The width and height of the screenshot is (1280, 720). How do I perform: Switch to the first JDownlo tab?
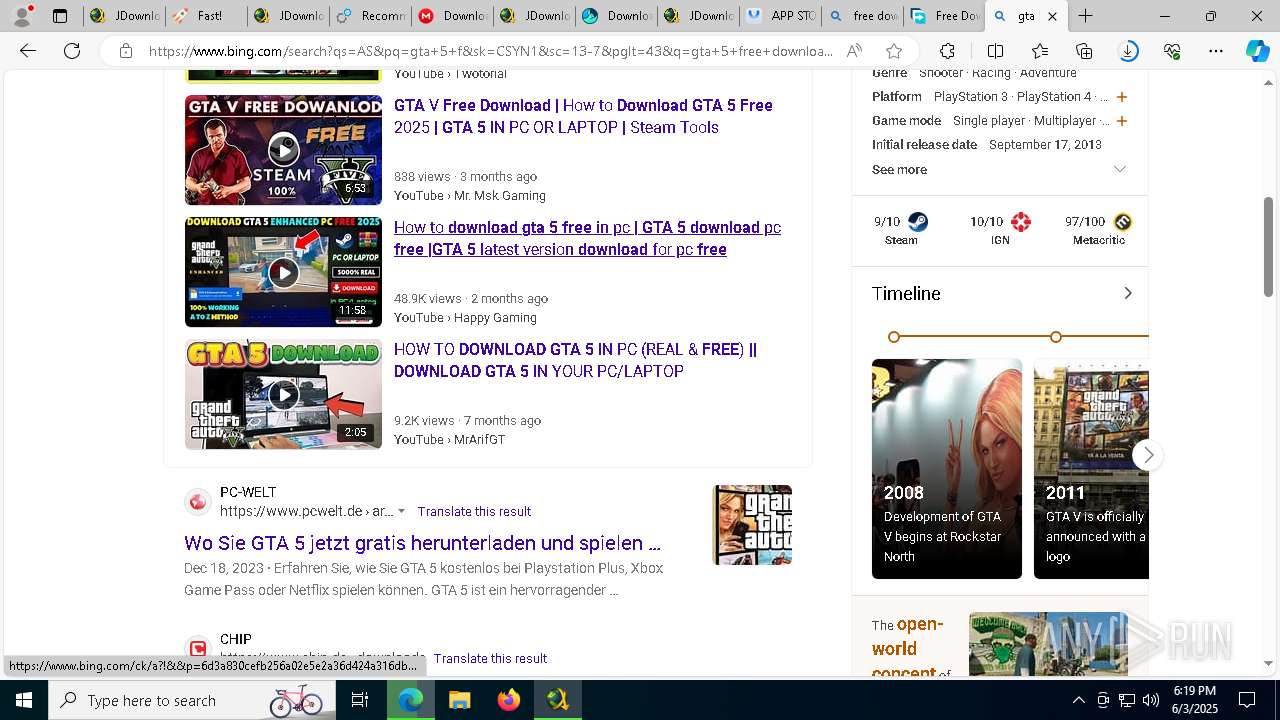pyautogui.click(x=124, y=16)
